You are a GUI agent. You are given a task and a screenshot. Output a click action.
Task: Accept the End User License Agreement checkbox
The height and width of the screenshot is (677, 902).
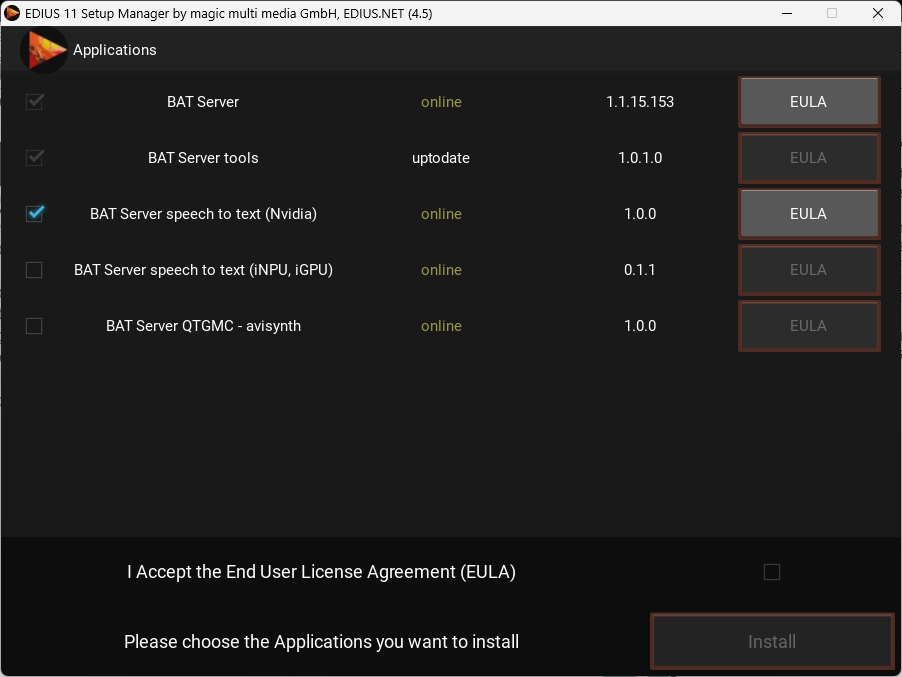(x=771, y=572)
